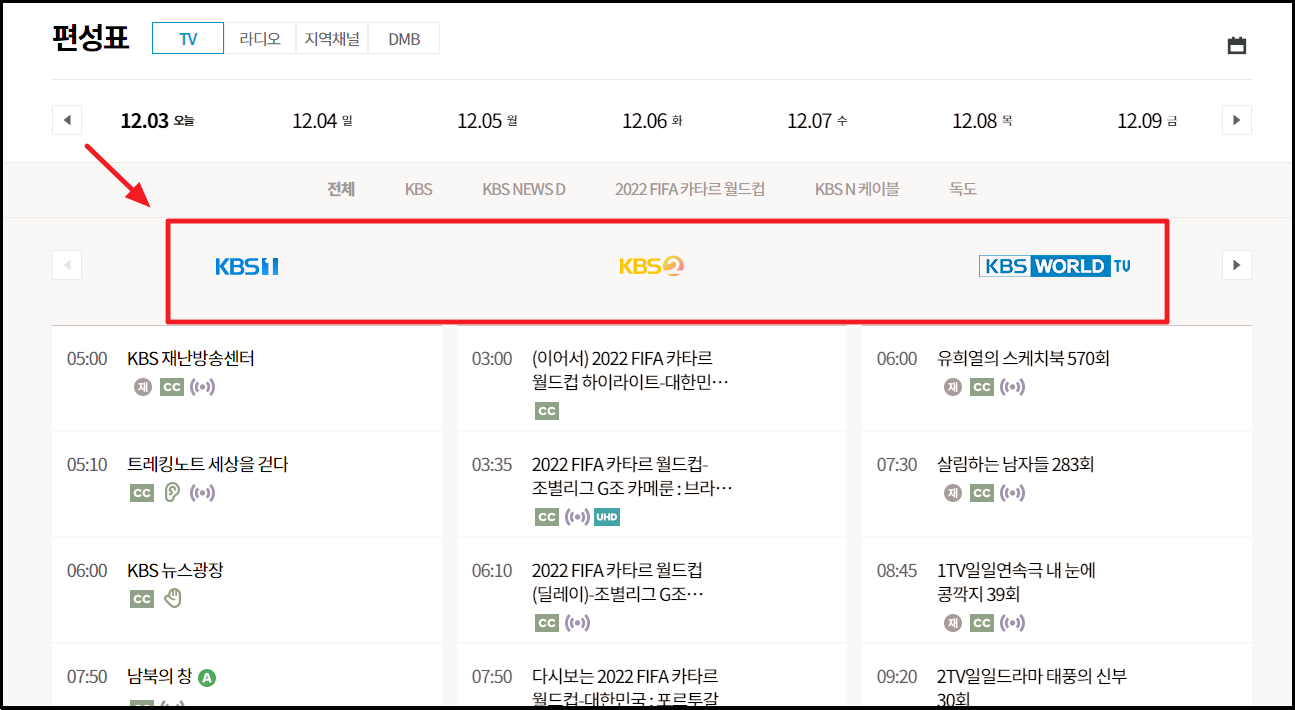Screen dimensions: 1295x710
Task: Switch to the TV tab
Action: (188, 39)
